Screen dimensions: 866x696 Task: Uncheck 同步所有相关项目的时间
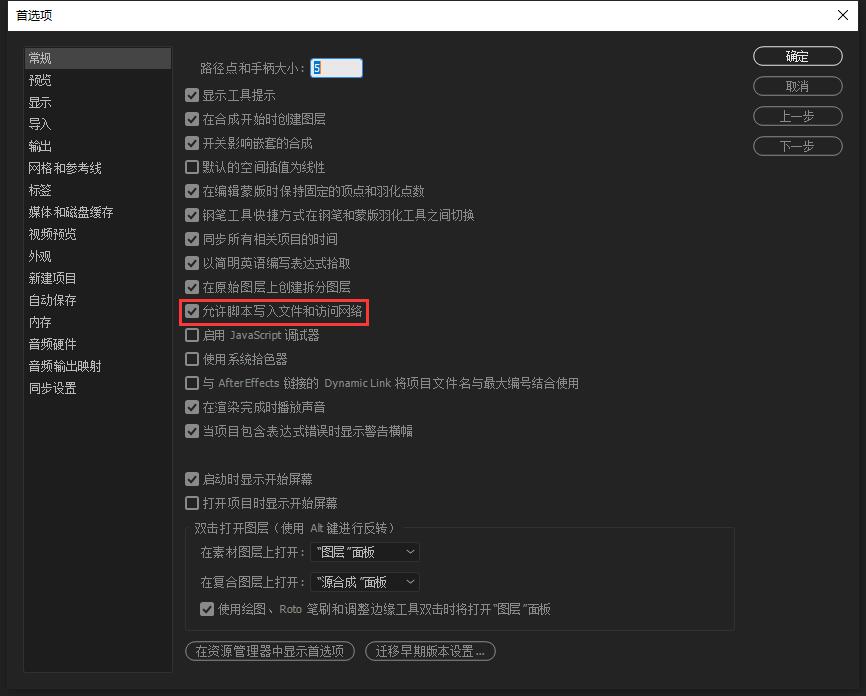point(192,239)
